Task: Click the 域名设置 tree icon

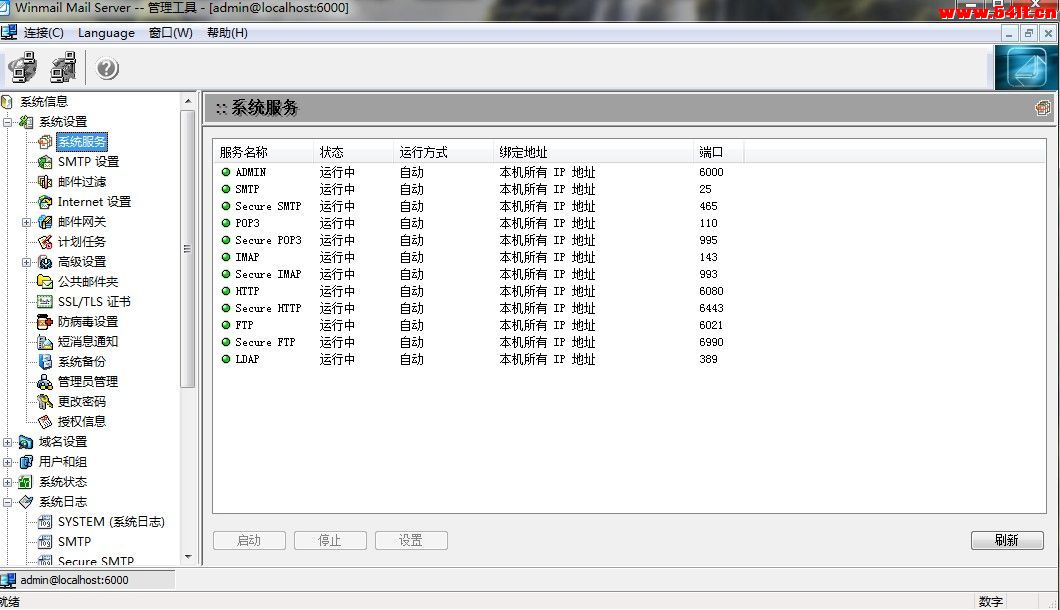Action: coord(26,442)
